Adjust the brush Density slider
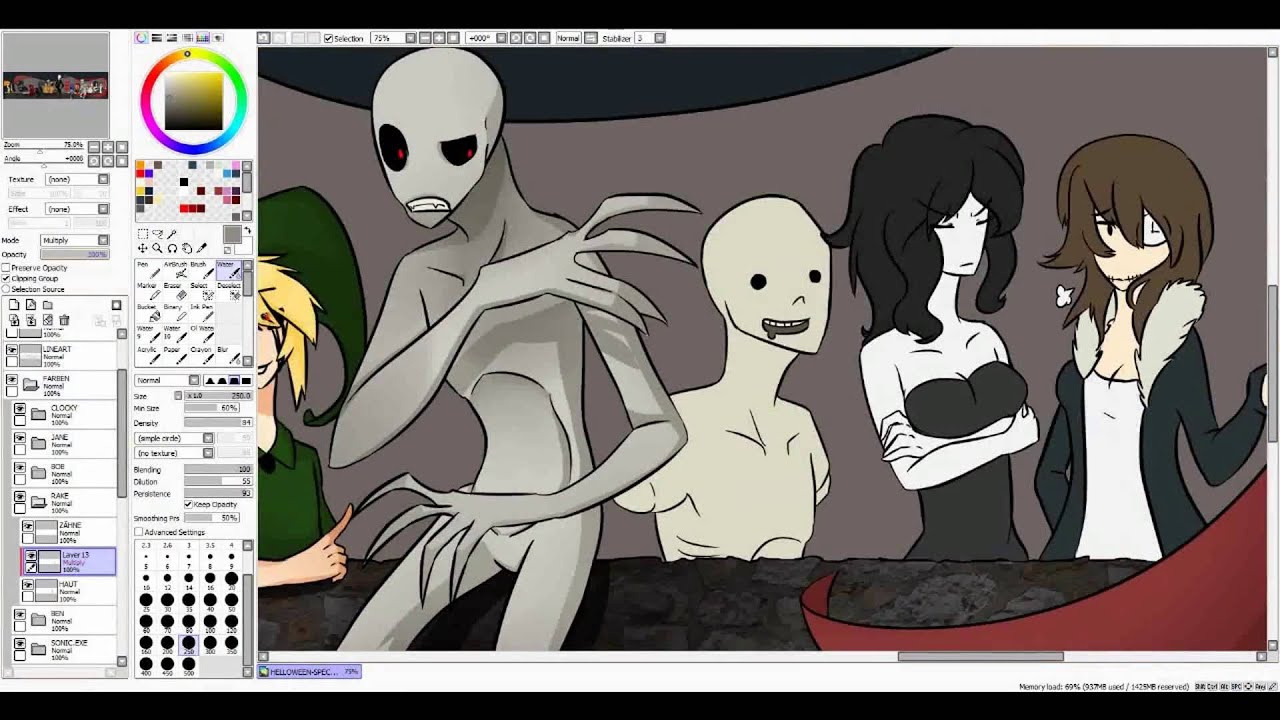The width and height of the screenshot is (1280, 720). coord(218,423)
